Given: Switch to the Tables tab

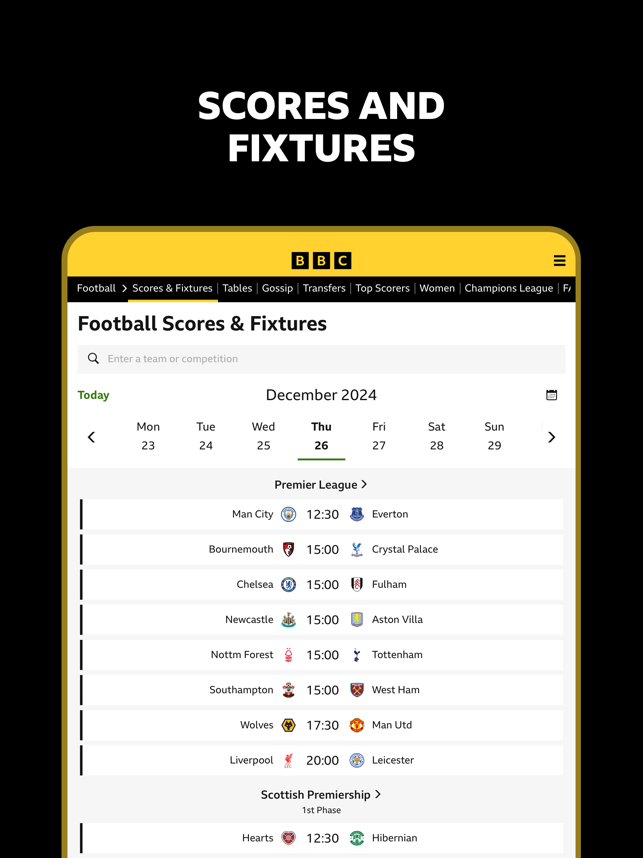Looking at the screenshot, I should tap(237, 288).
